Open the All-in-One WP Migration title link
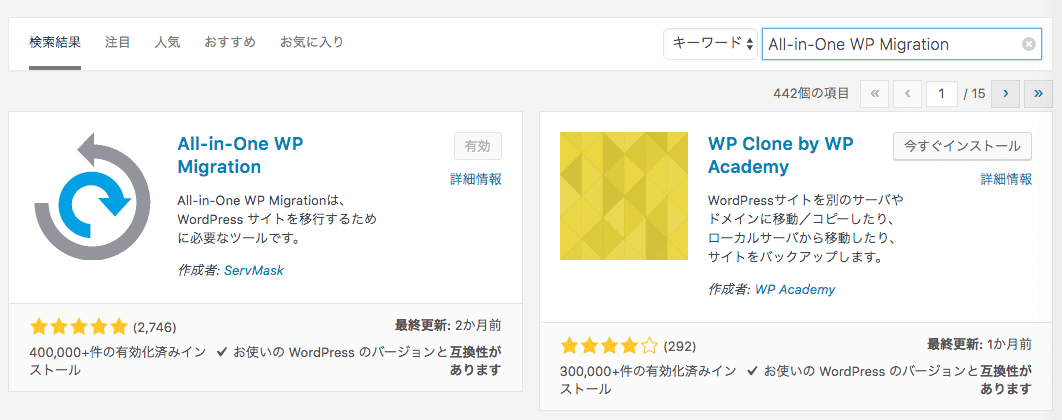1062x420 pixels. click(240, 155)
